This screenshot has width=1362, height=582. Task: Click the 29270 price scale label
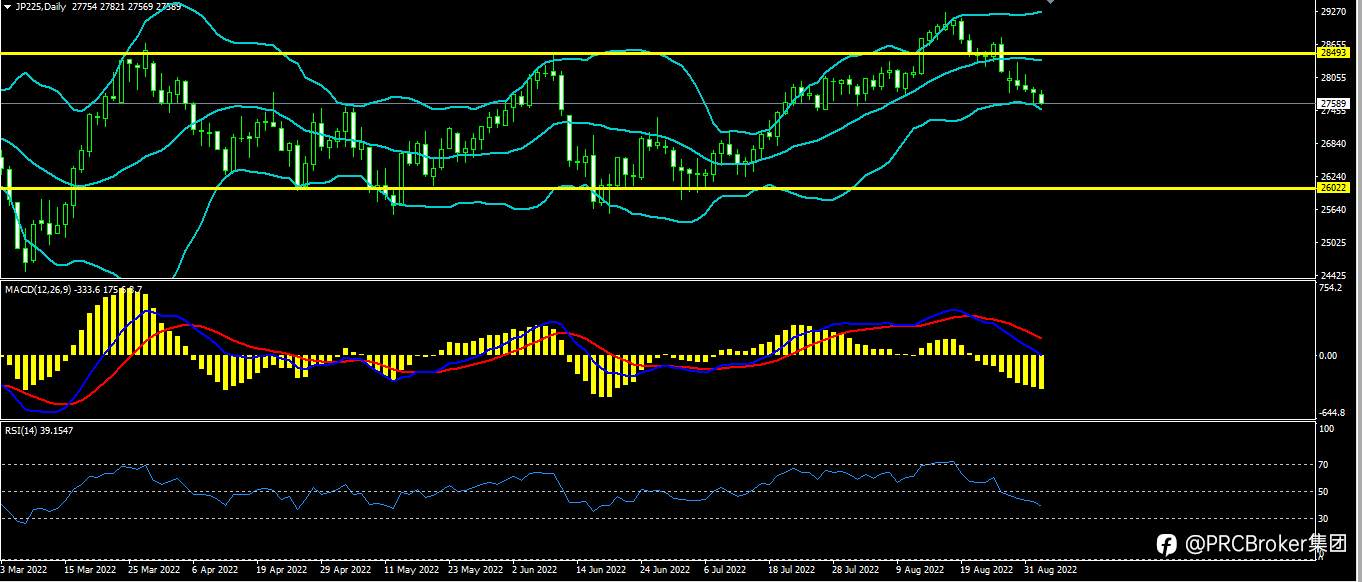tap(1333, 12)
